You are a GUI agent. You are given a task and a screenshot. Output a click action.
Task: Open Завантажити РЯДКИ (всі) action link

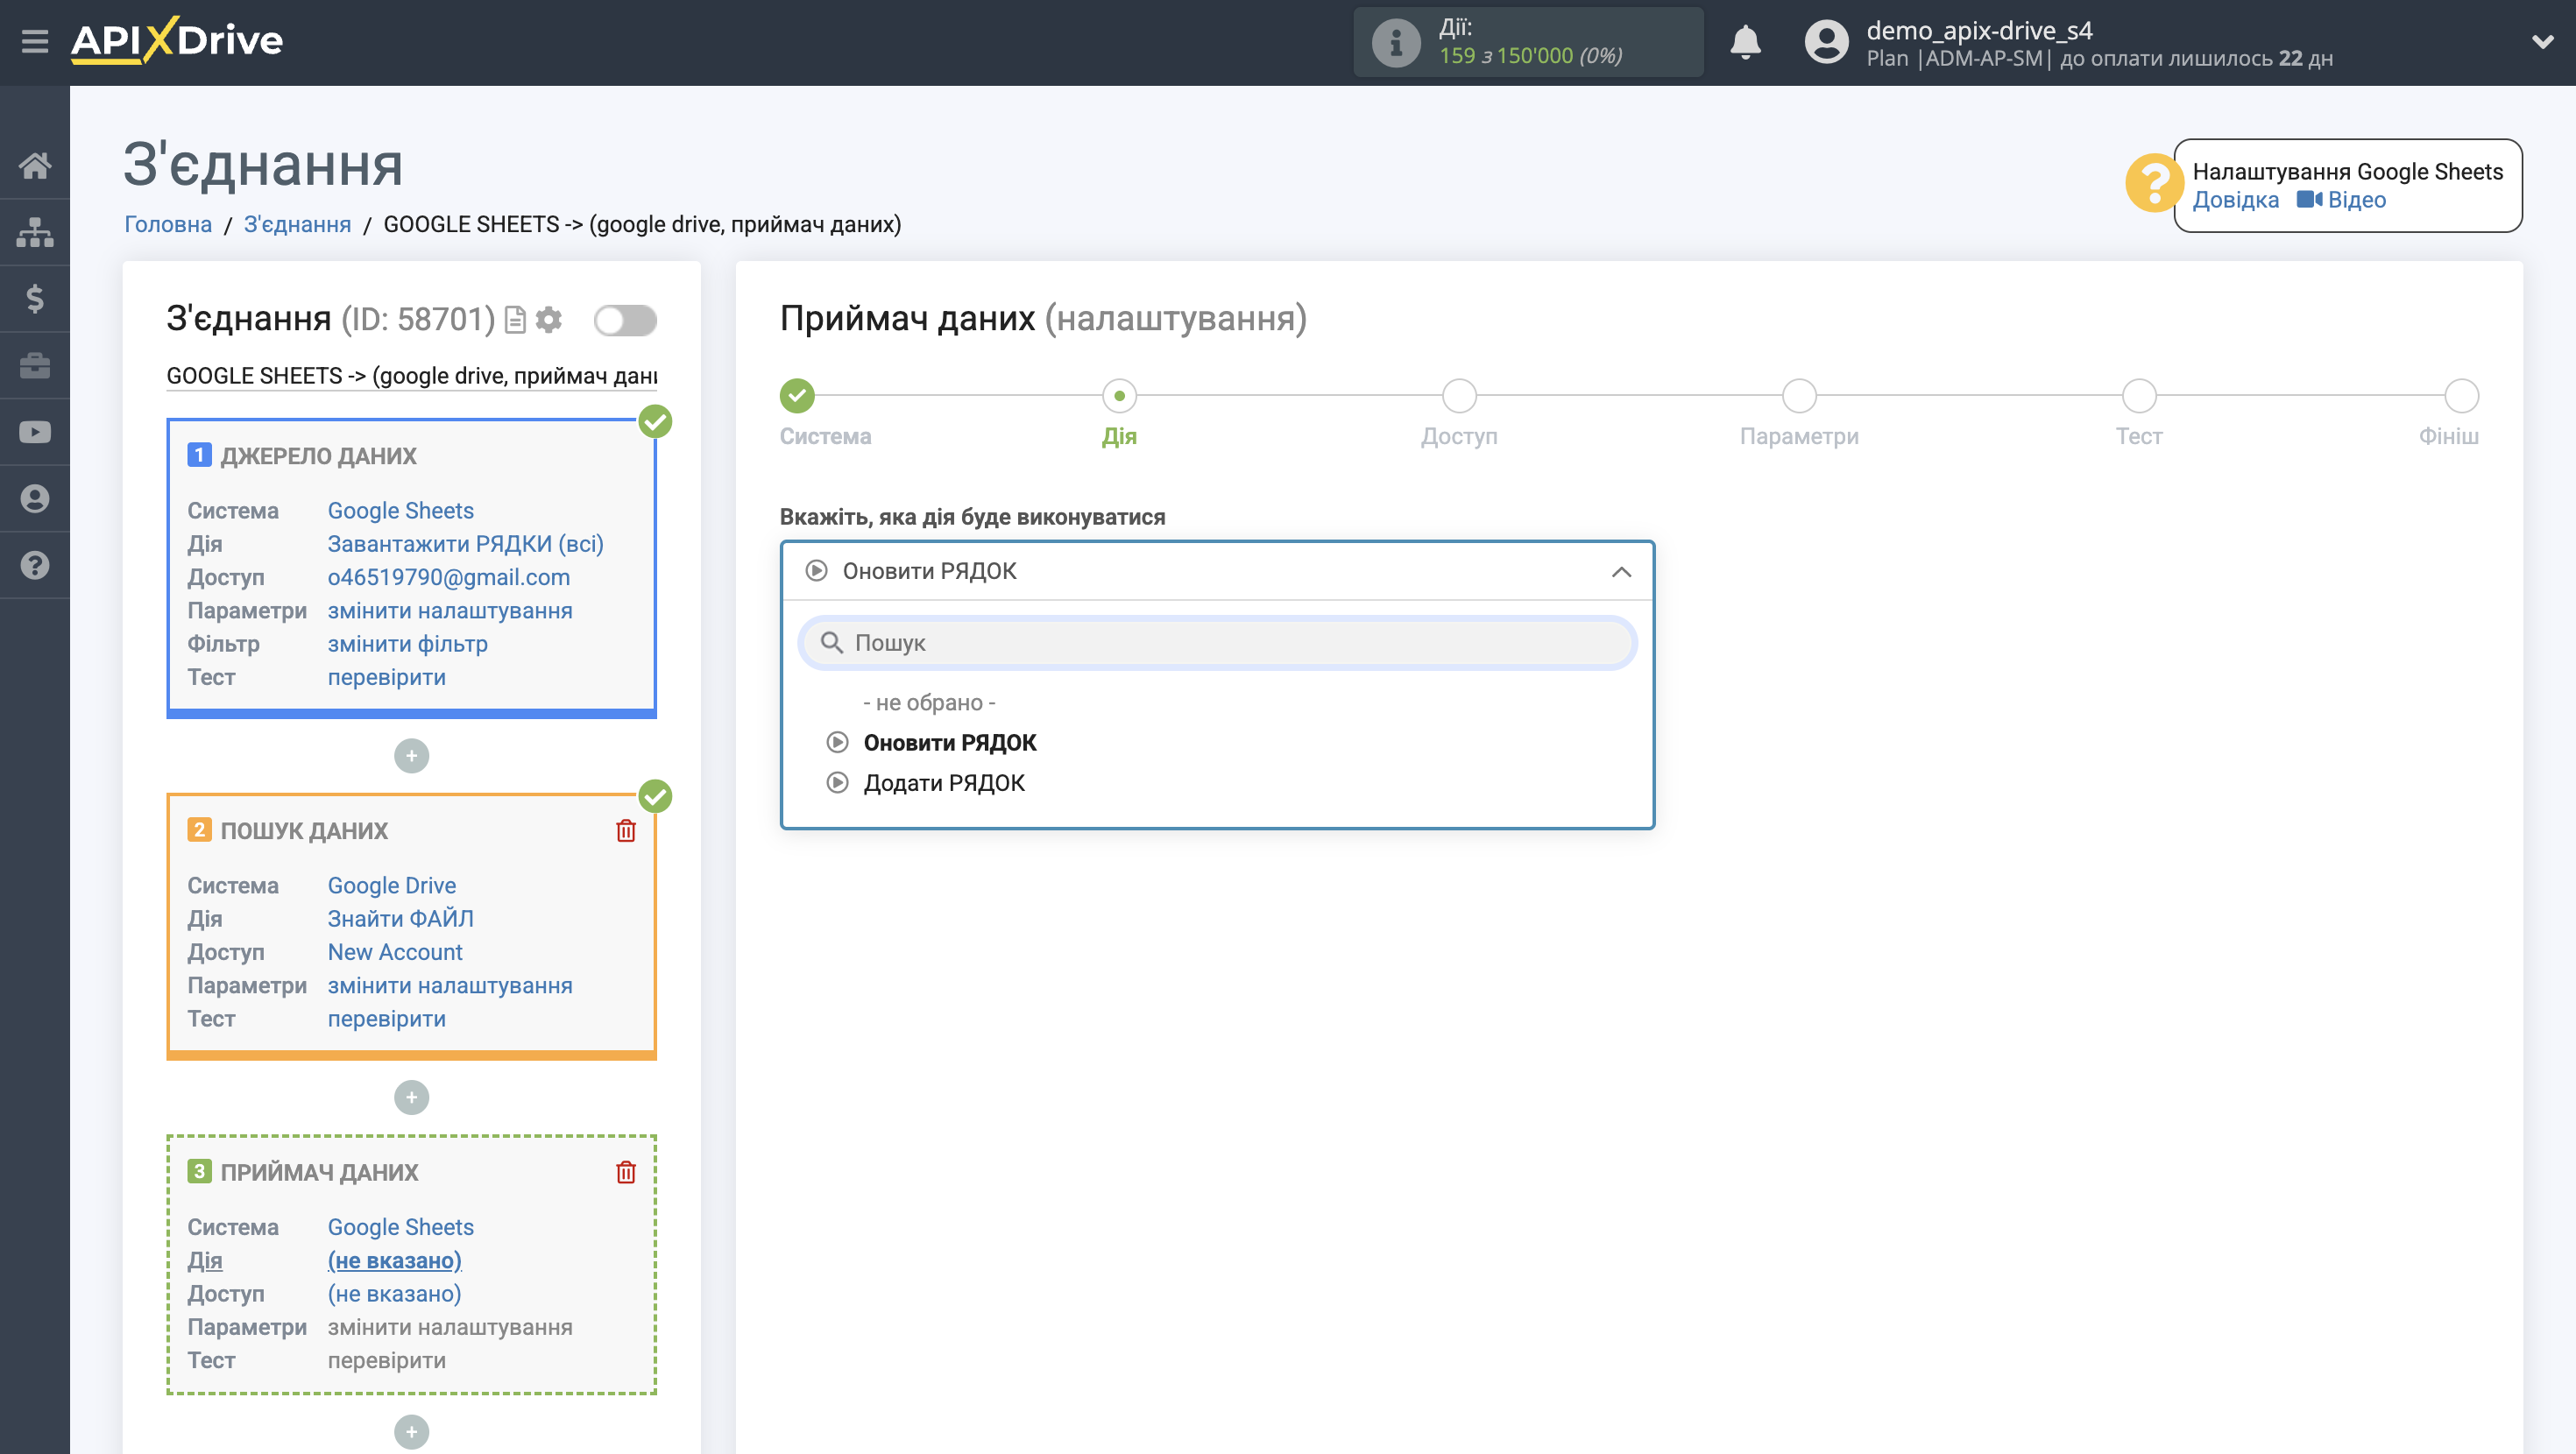[465, 544]
